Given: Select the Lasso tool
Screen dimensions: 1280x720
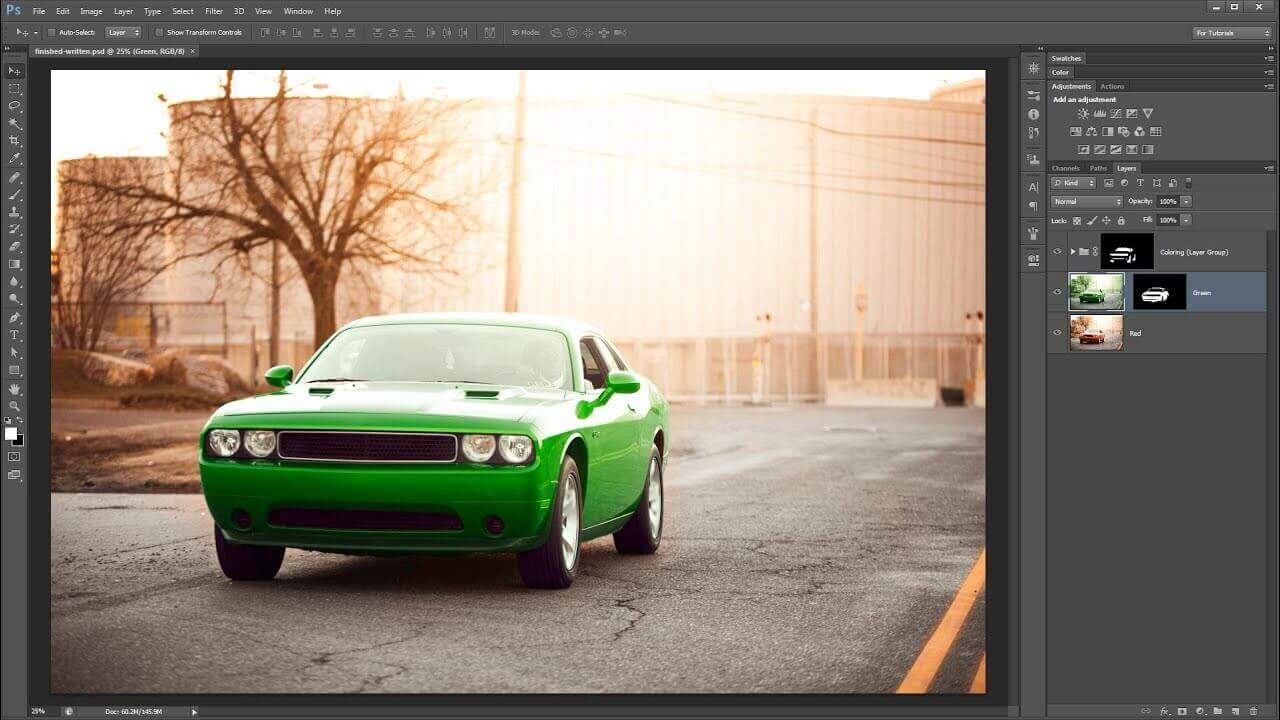Looking at the screenshot, I should click(14, 106).
